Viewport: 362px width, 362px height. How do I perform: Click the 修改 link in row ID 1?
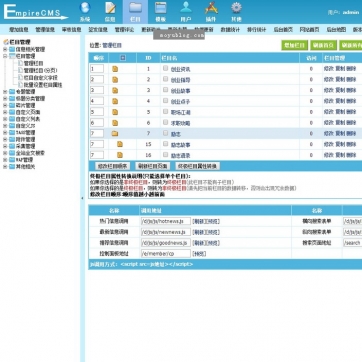click(328, 69)
